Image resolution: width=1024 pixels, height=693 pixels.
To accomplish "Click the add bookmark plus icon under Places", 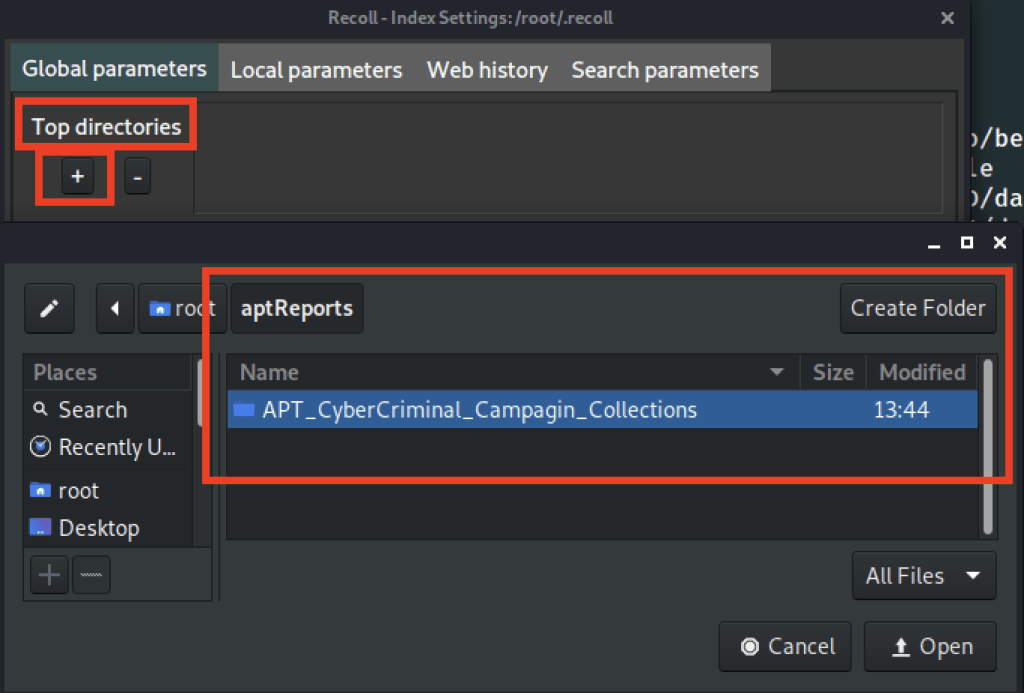I will click(x=49, y=575).
